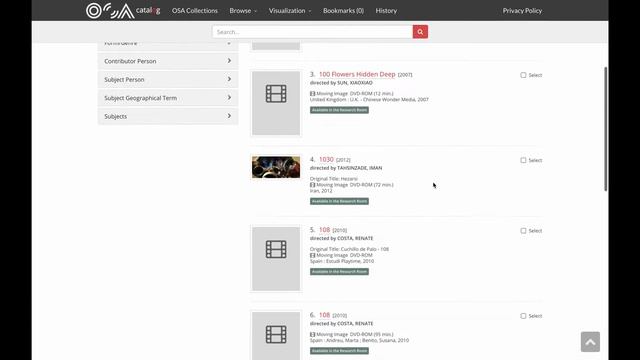
Task: Tick Select checkbox for 100 Flowers Hidden Deep
Action: coord(523,75)
